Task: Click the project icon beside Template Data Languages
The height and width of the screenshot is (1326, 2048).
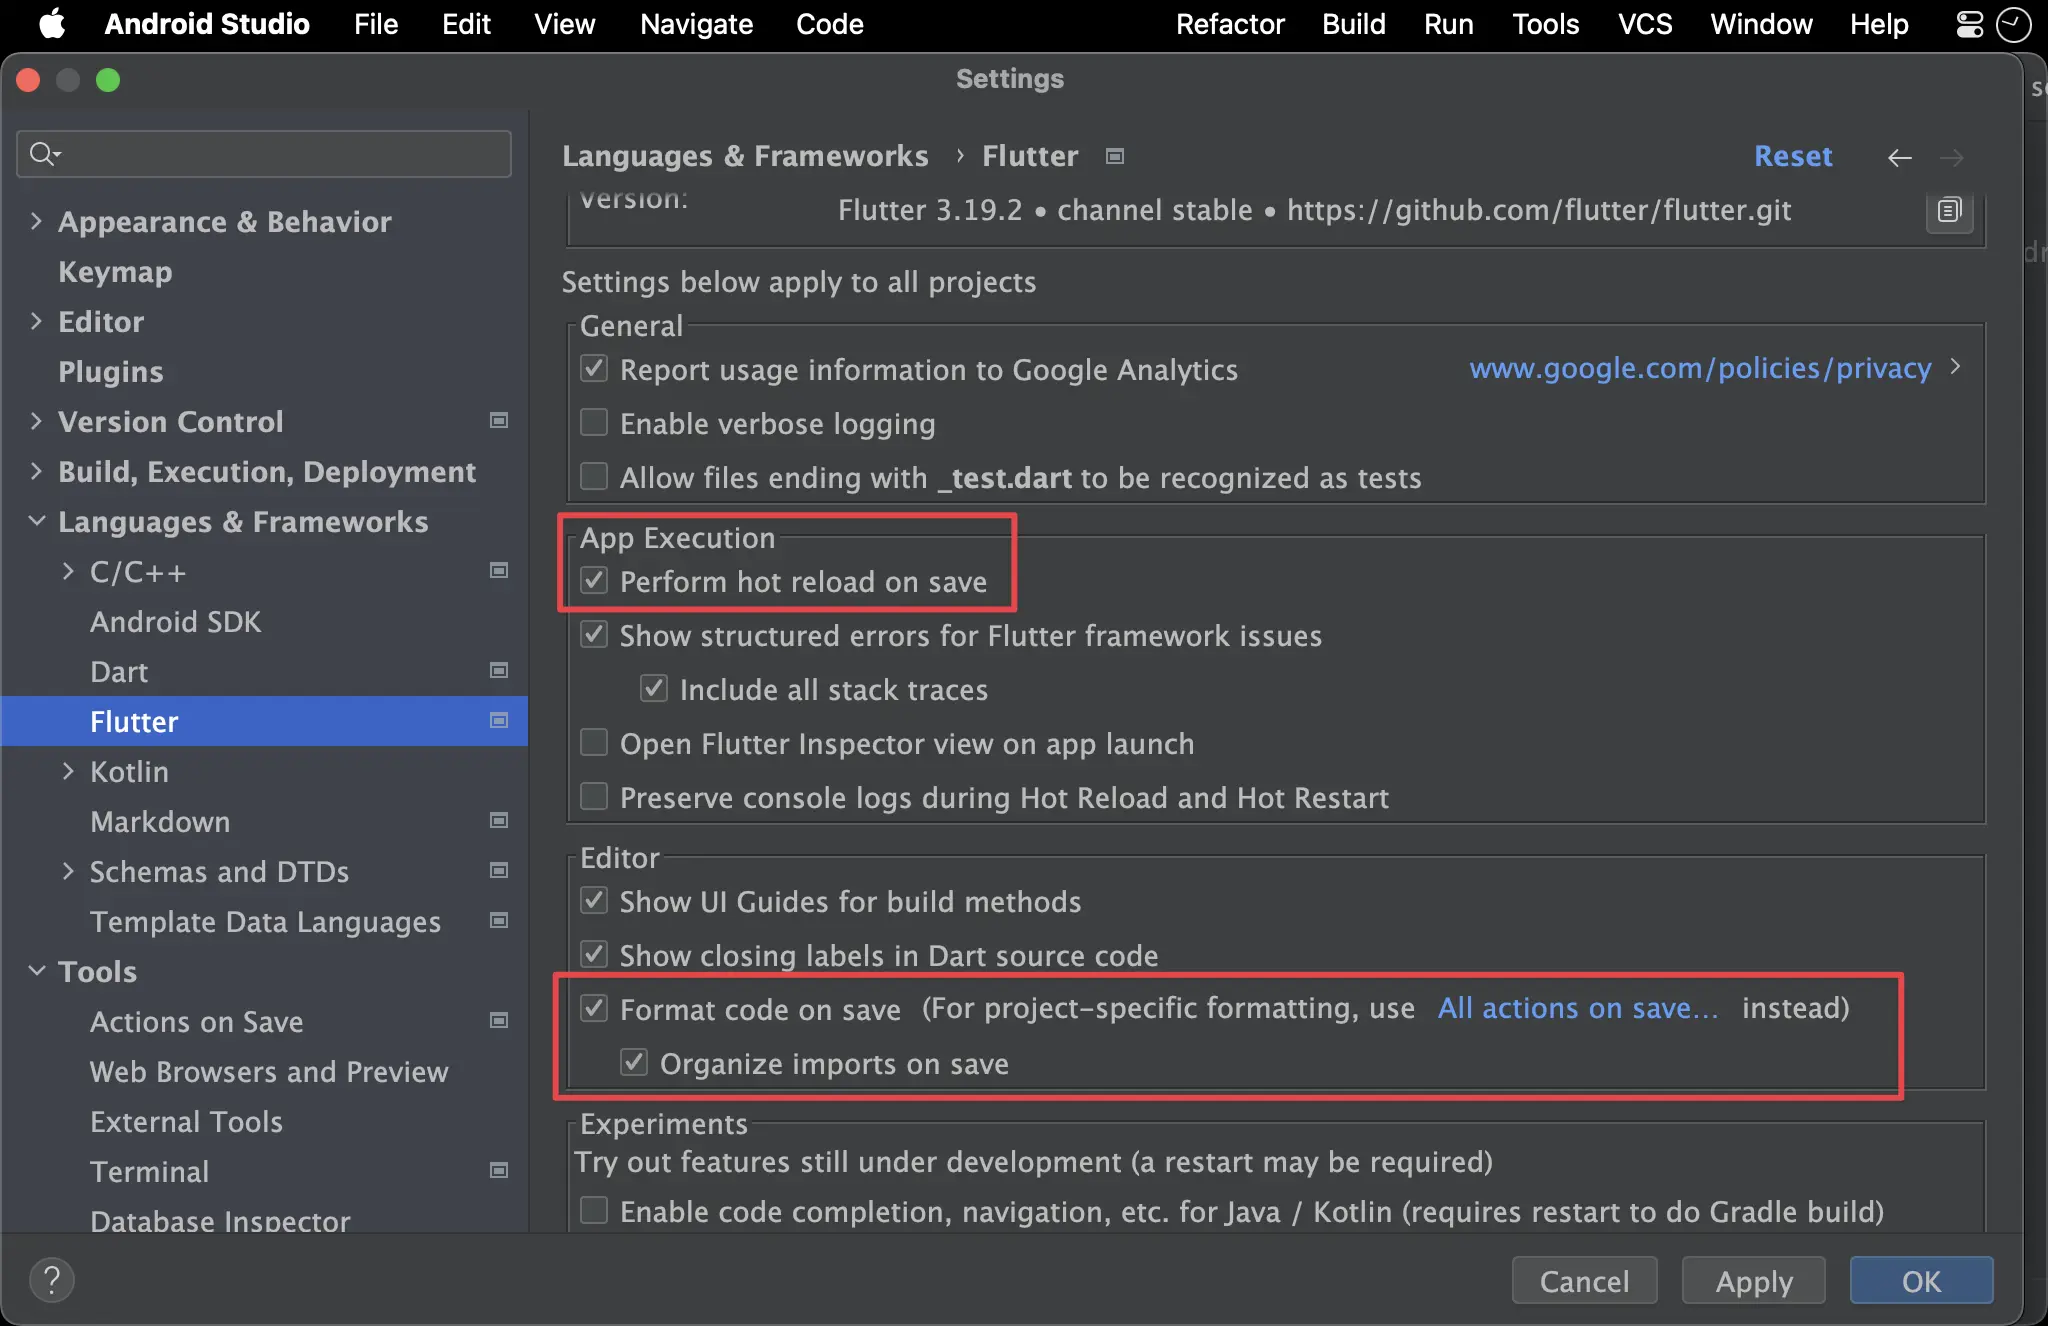Action: 498,921
